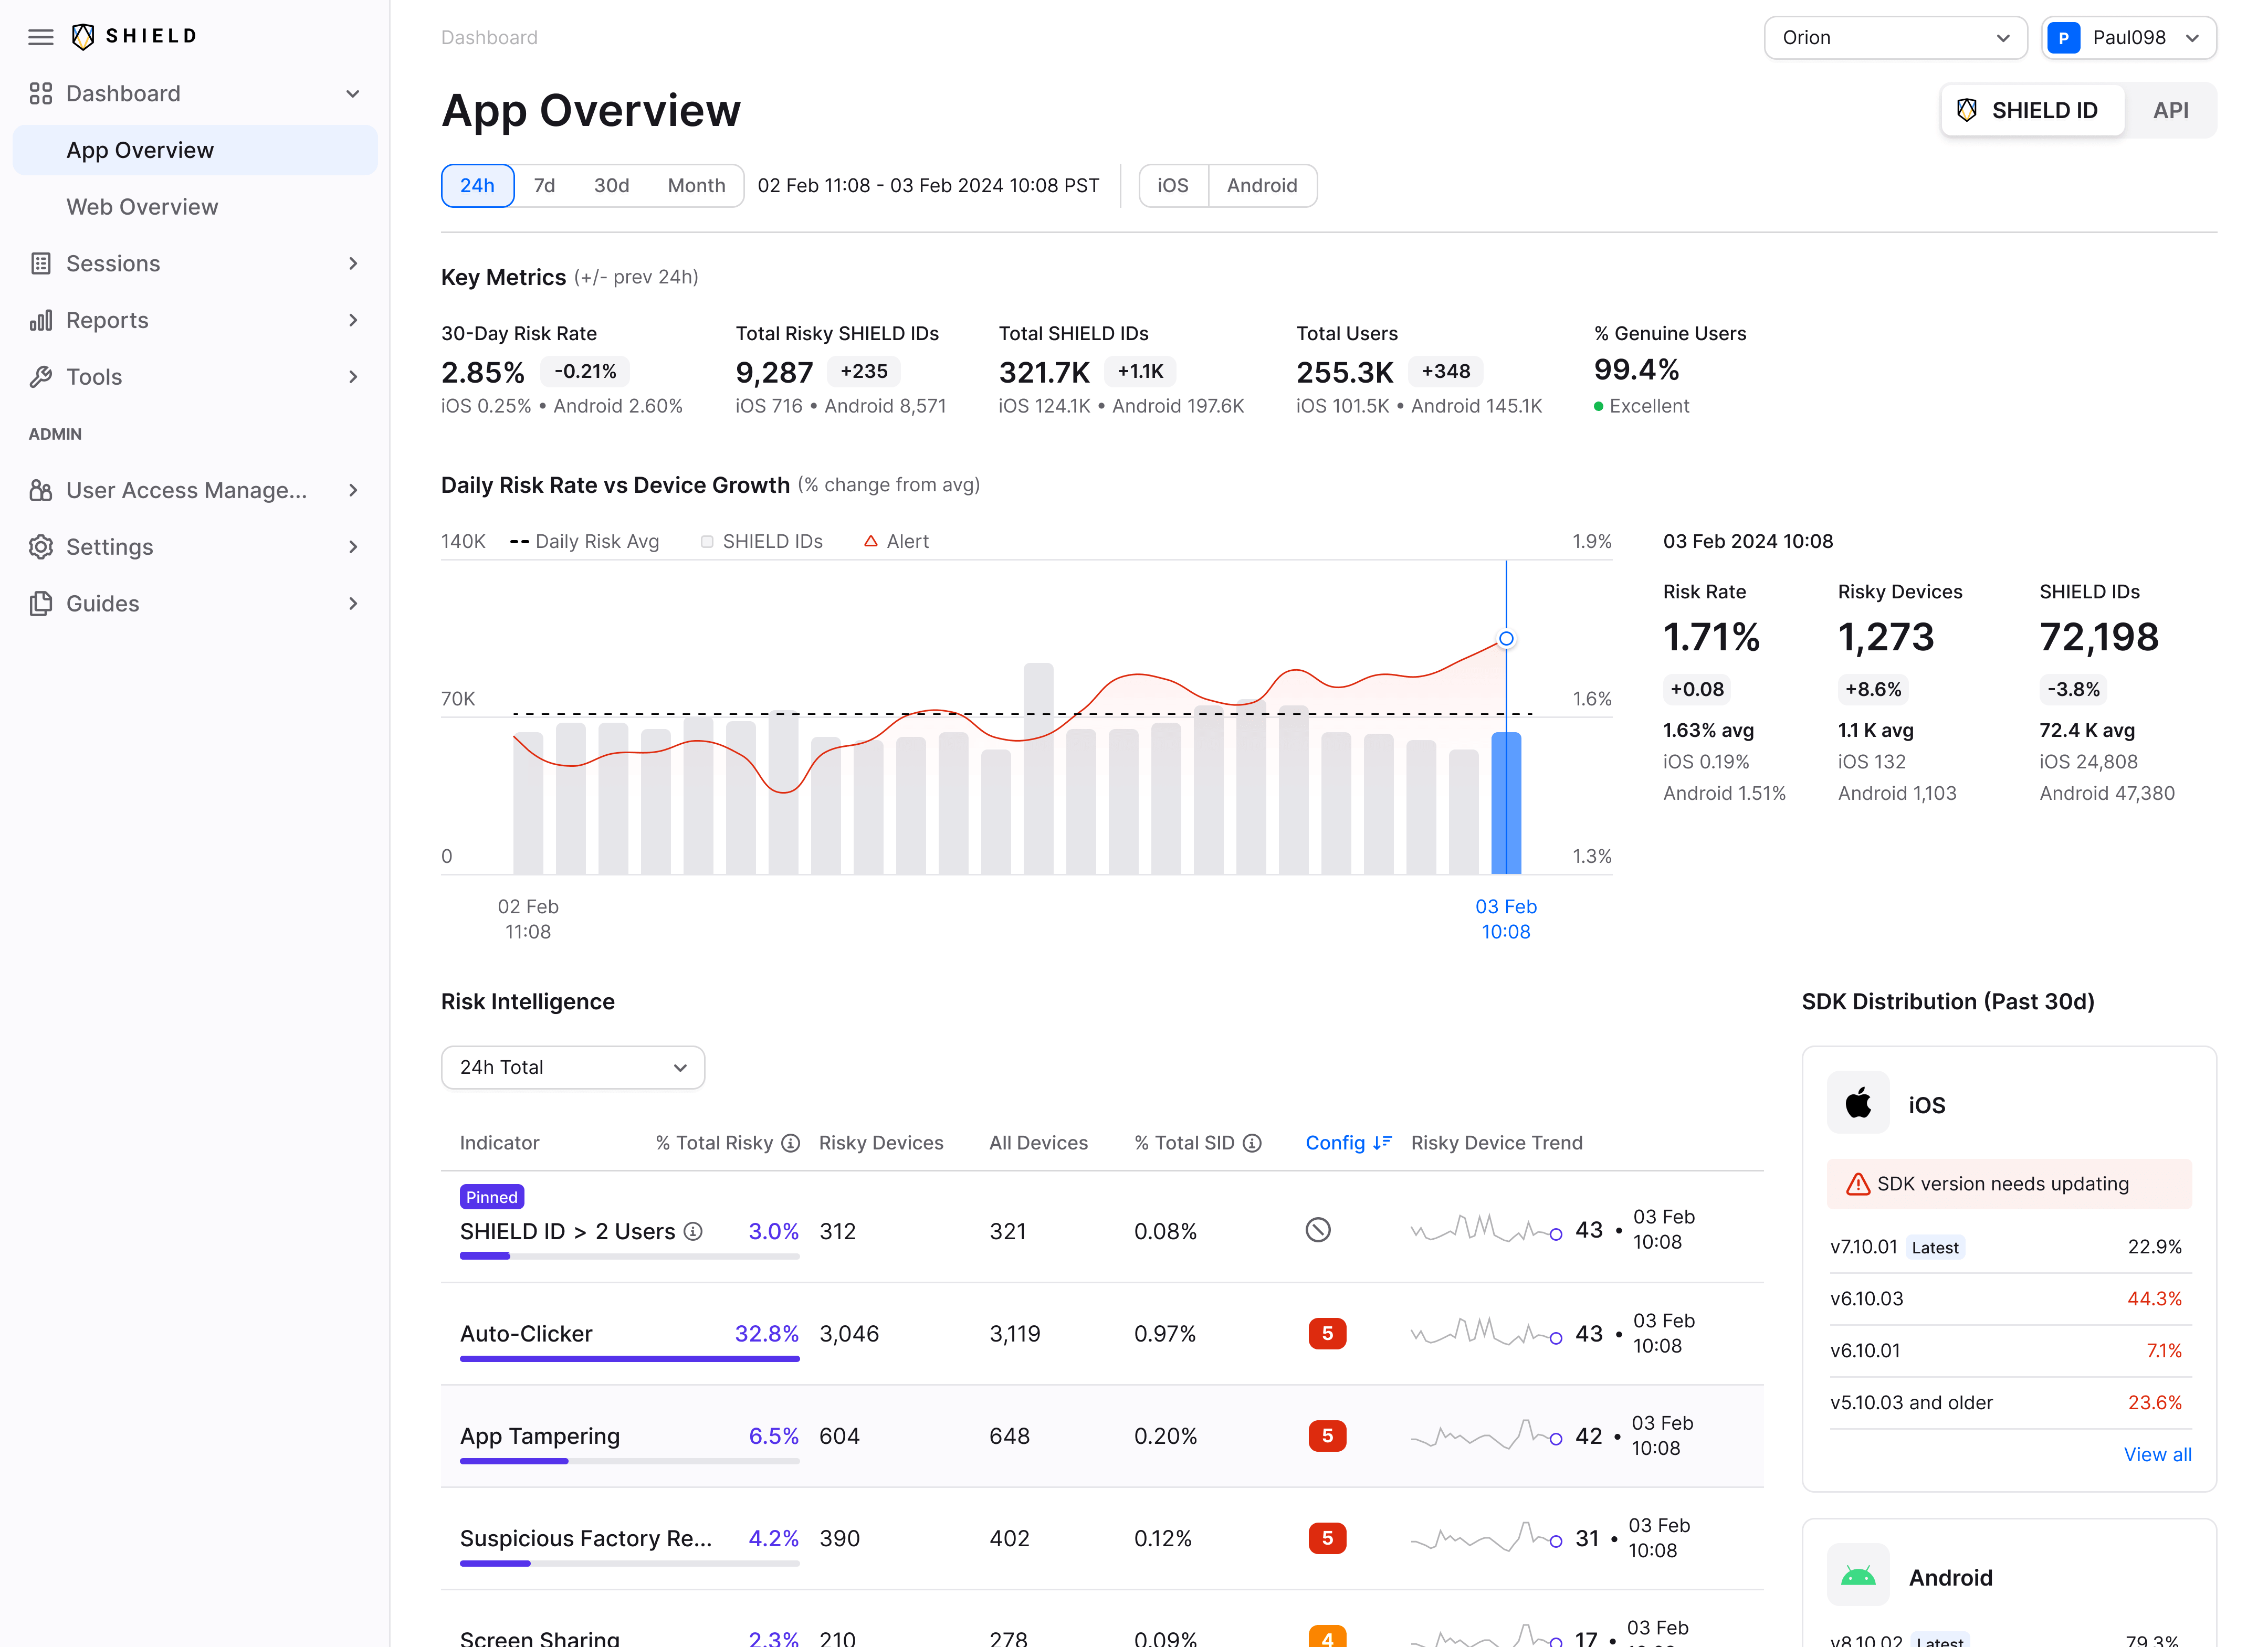Open Web Overview in sidebar
This screenshot has width=2268, height=1647.
click(x=195, y=207)
